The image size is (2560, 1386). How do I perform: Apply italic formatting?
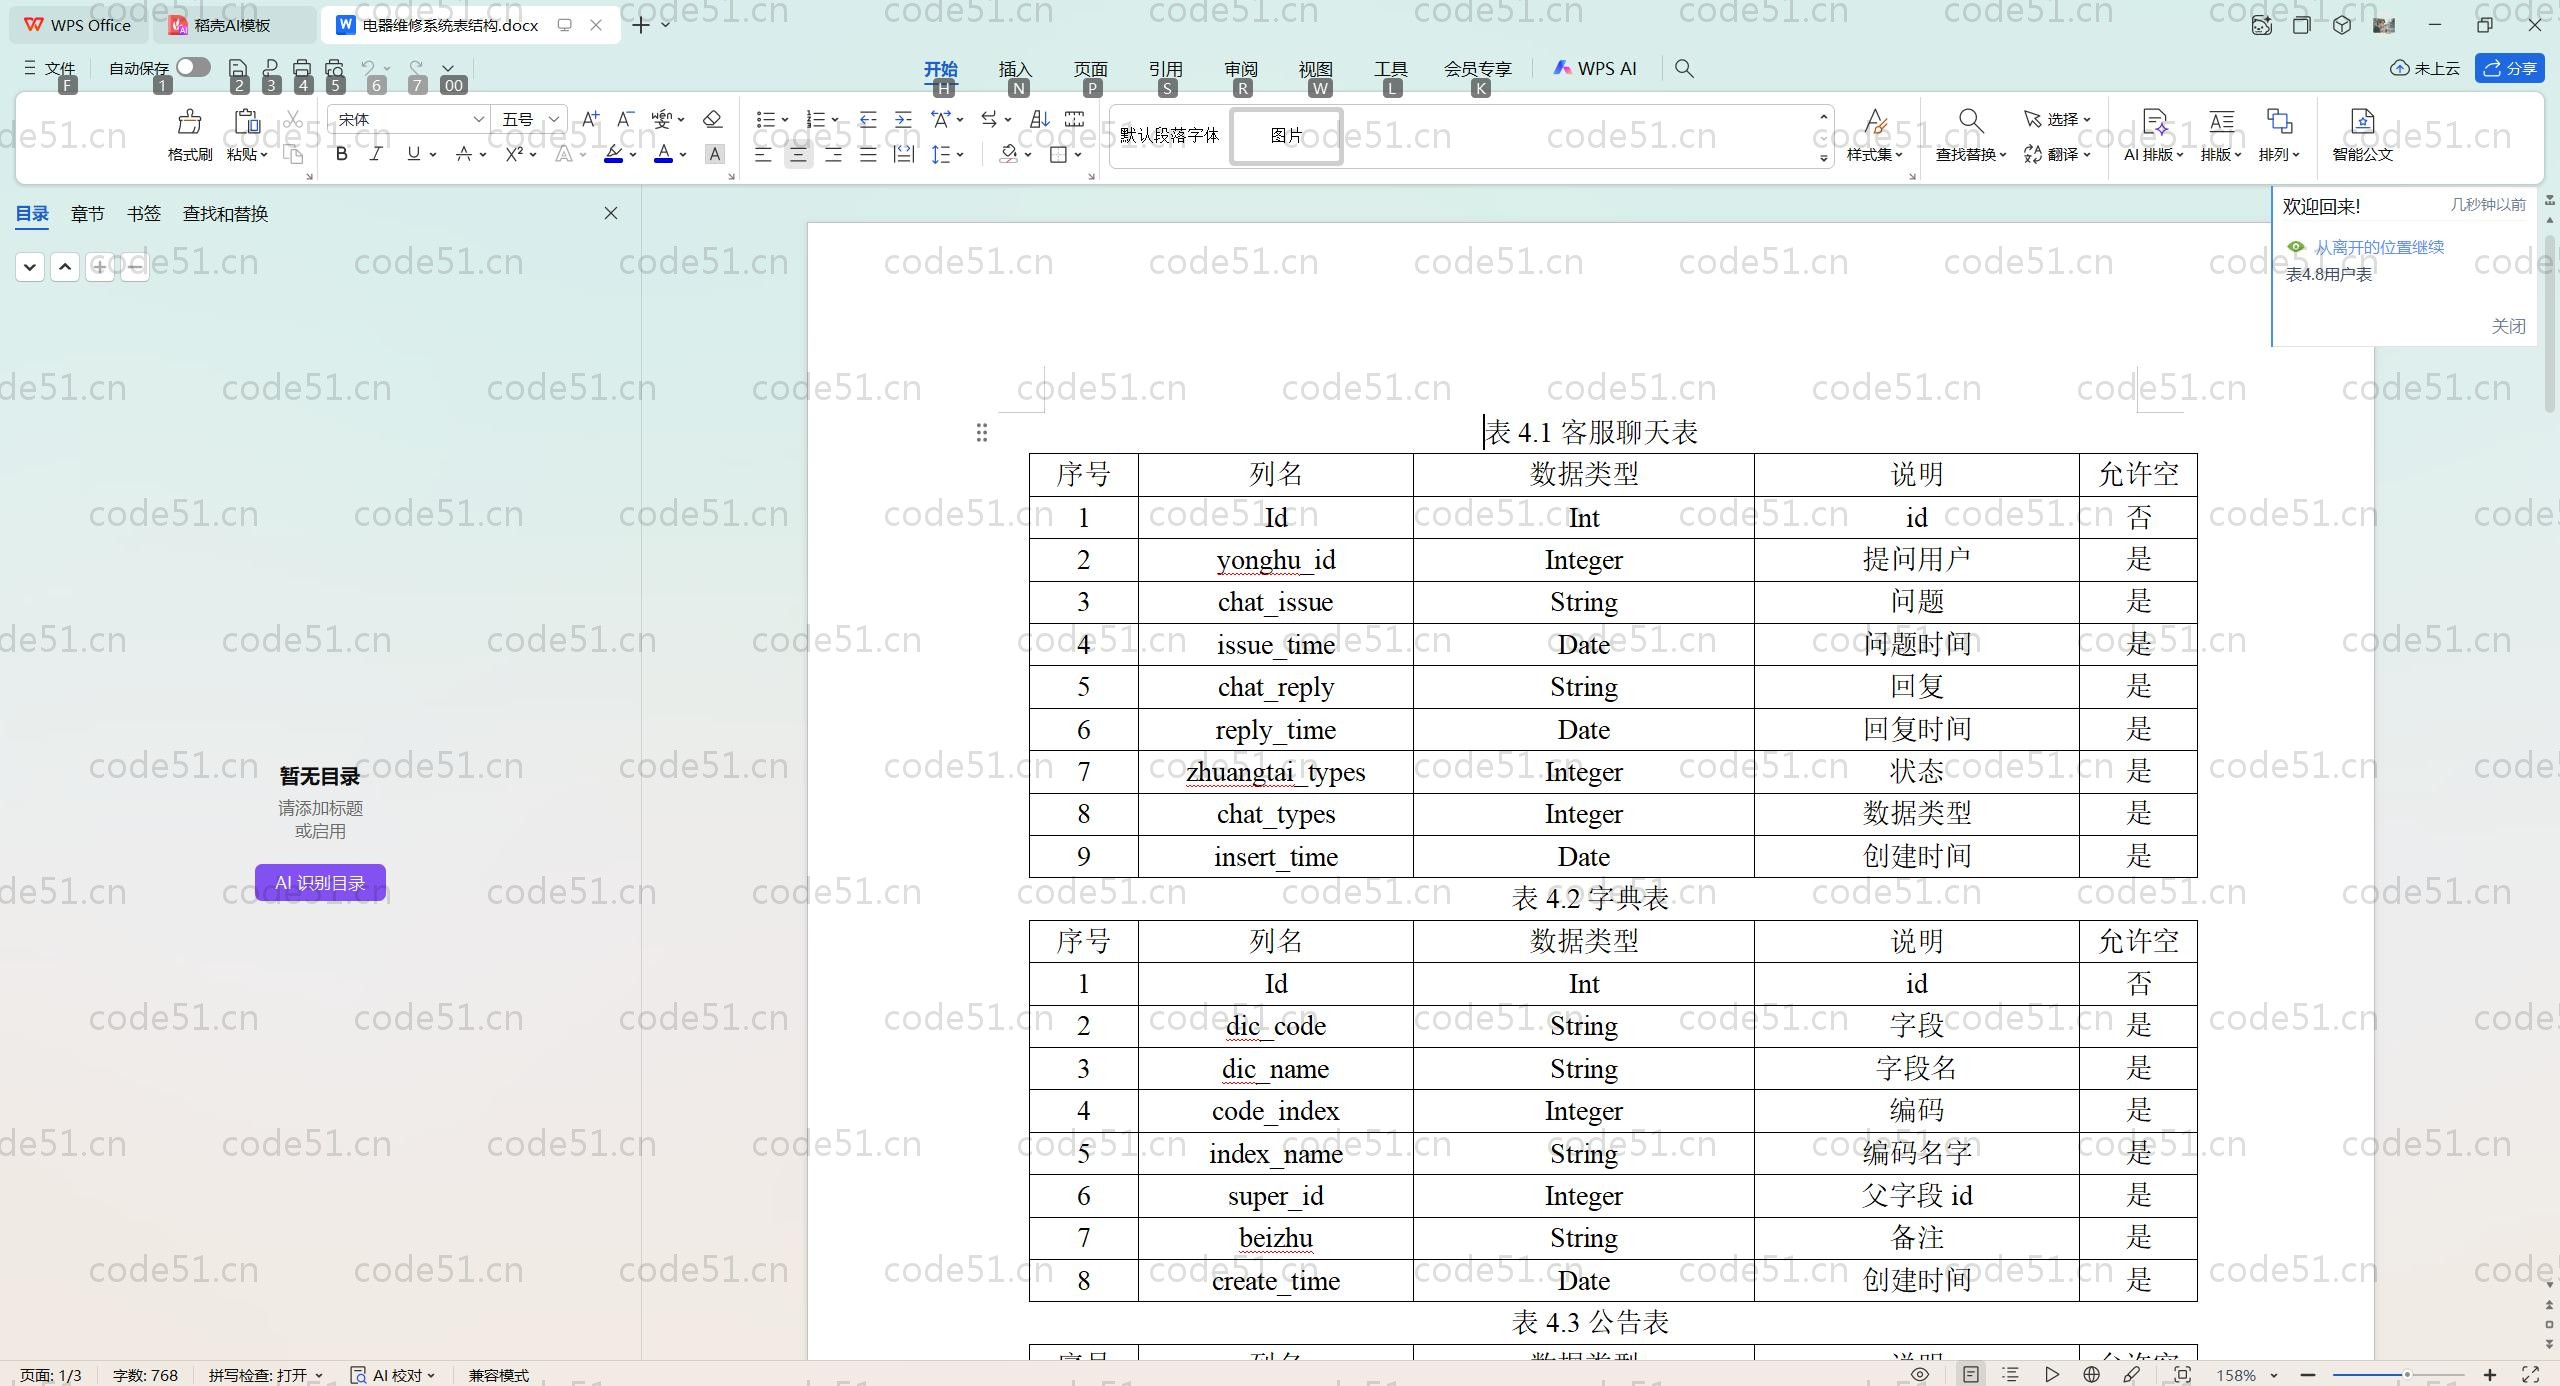coord(376,154)
